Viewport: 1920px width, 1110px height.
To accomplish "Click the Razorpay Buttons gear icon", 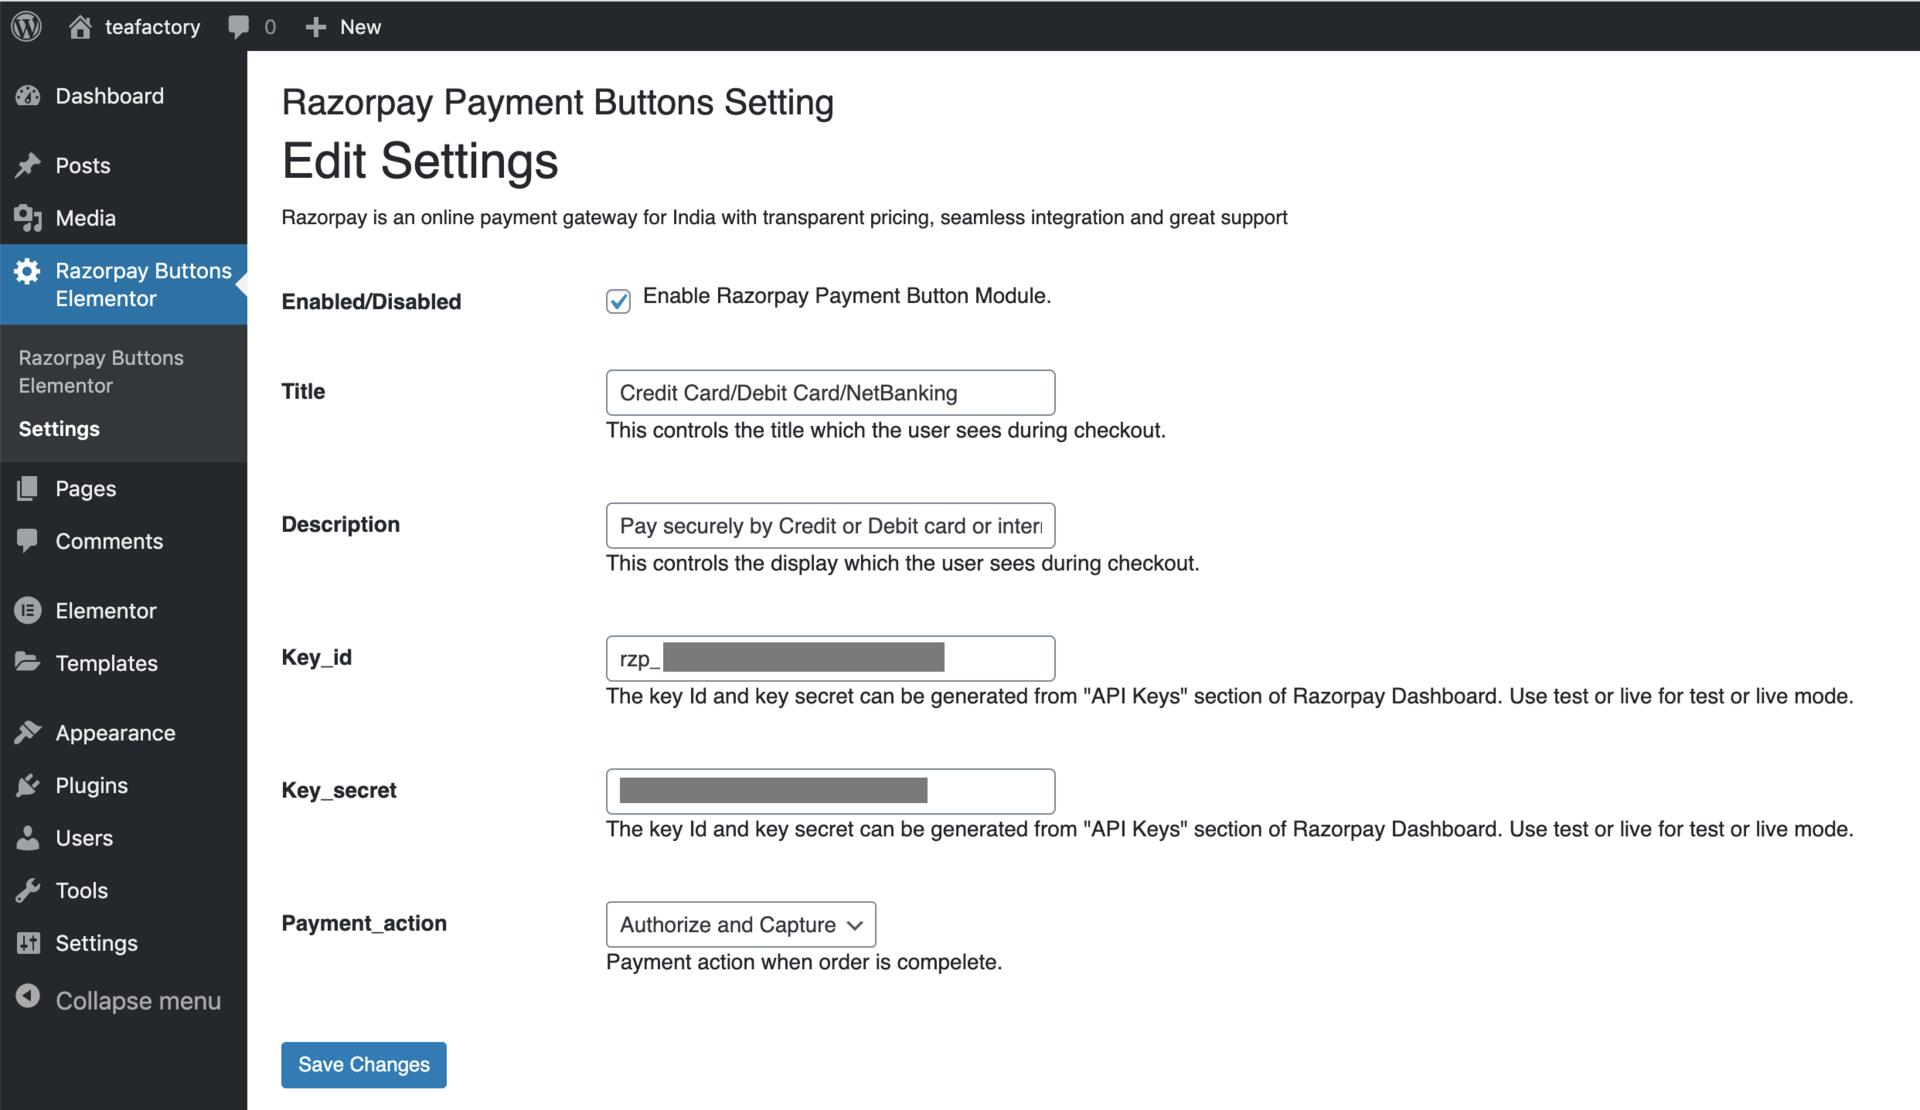I will coord(27,271).
